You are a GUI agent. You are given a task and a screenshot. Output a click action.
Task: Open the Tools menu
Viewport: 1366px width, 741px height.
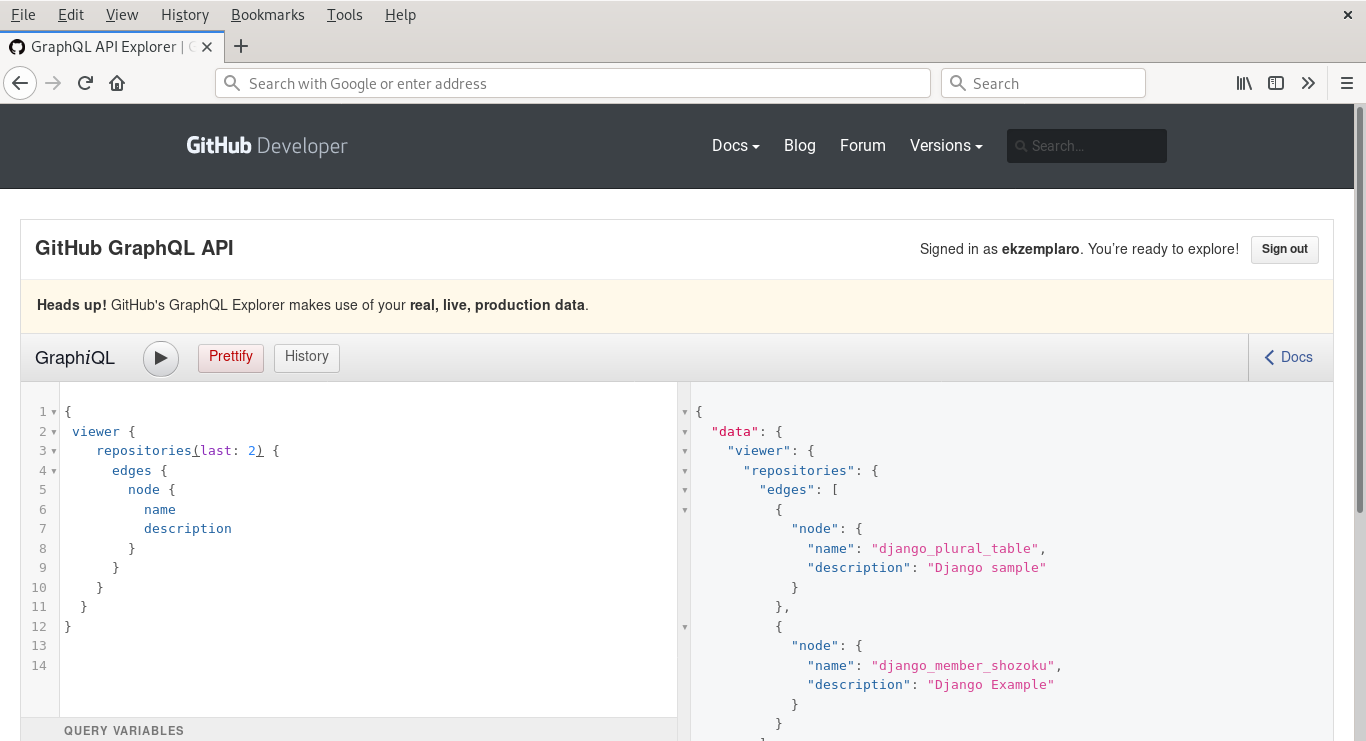click(x=345, y=15)
